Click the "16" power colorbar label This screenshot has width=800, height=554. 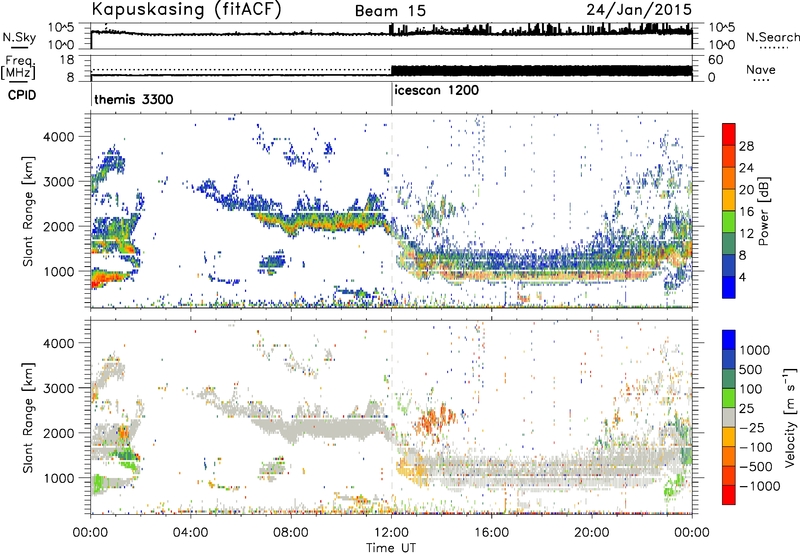coord(746,212)
